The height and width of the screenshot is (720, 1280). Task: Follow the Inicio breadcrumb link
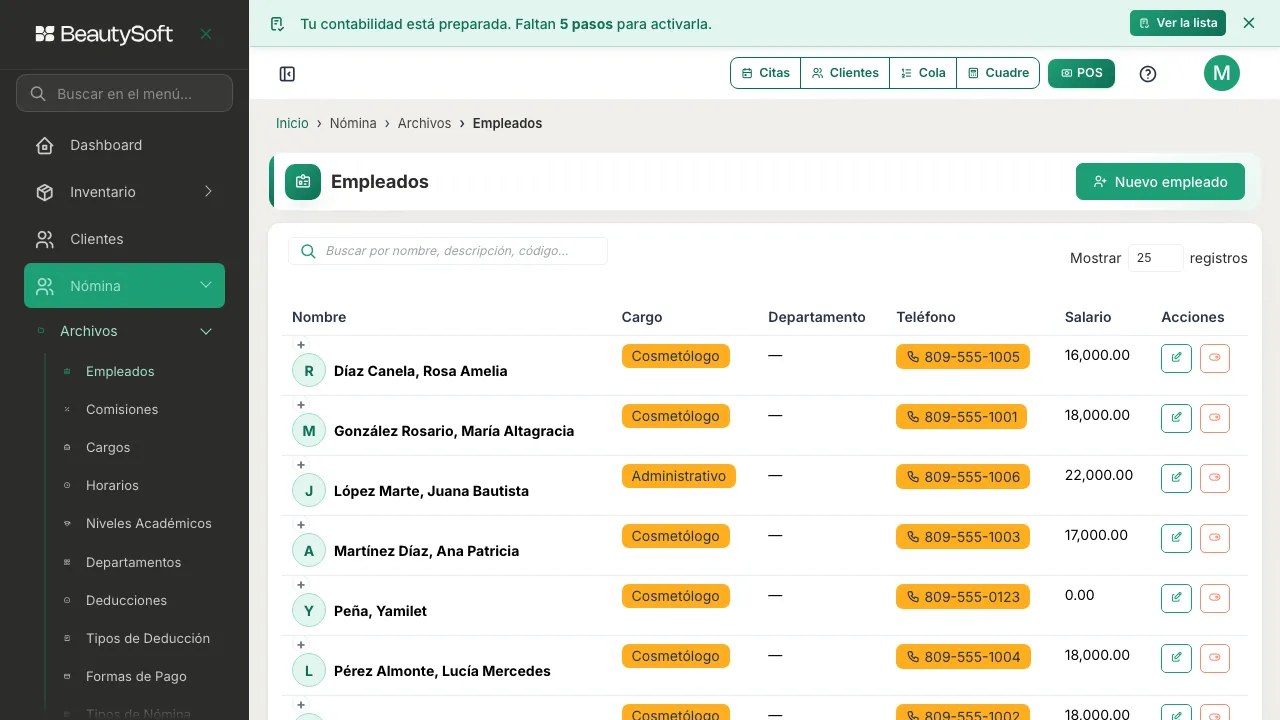pos(292,123)
